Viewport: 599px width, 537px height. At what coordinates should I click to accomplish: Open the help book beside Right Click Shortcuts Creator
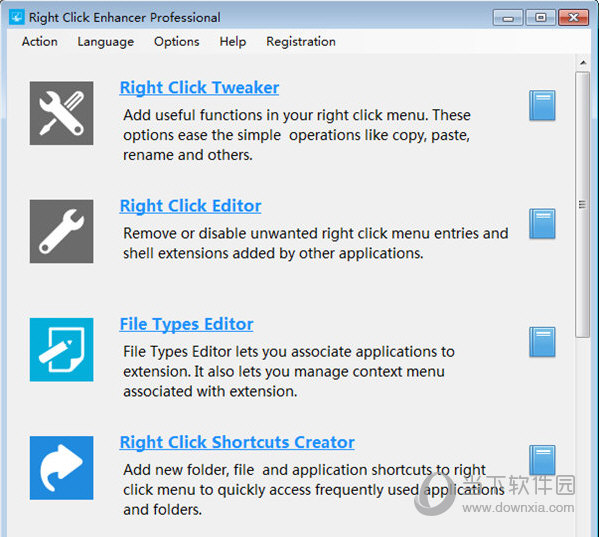click(542, 460)
